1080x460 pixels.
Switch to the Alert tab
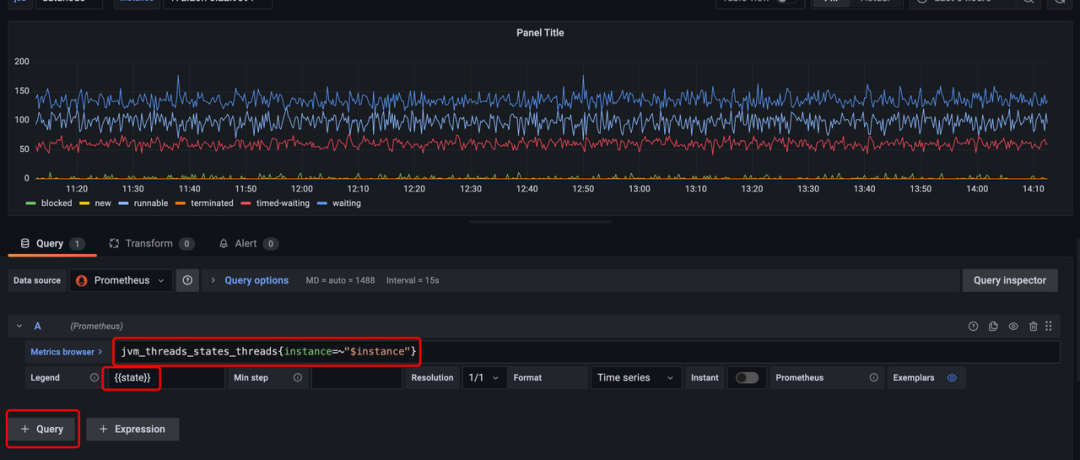[x=248, y=244]
